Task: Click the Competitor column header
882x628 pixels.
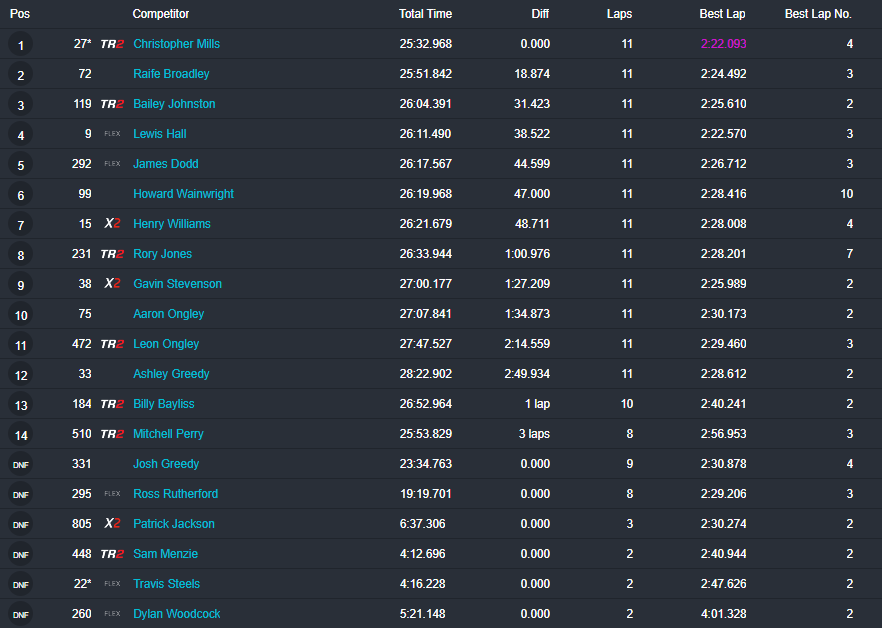Action: pyautogui.click(x=161, y=14)
